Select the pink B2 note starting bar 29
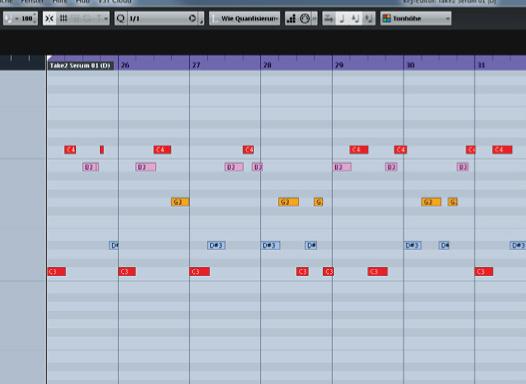The height and width of the screenshot is (384, 526). coord(343,167)
